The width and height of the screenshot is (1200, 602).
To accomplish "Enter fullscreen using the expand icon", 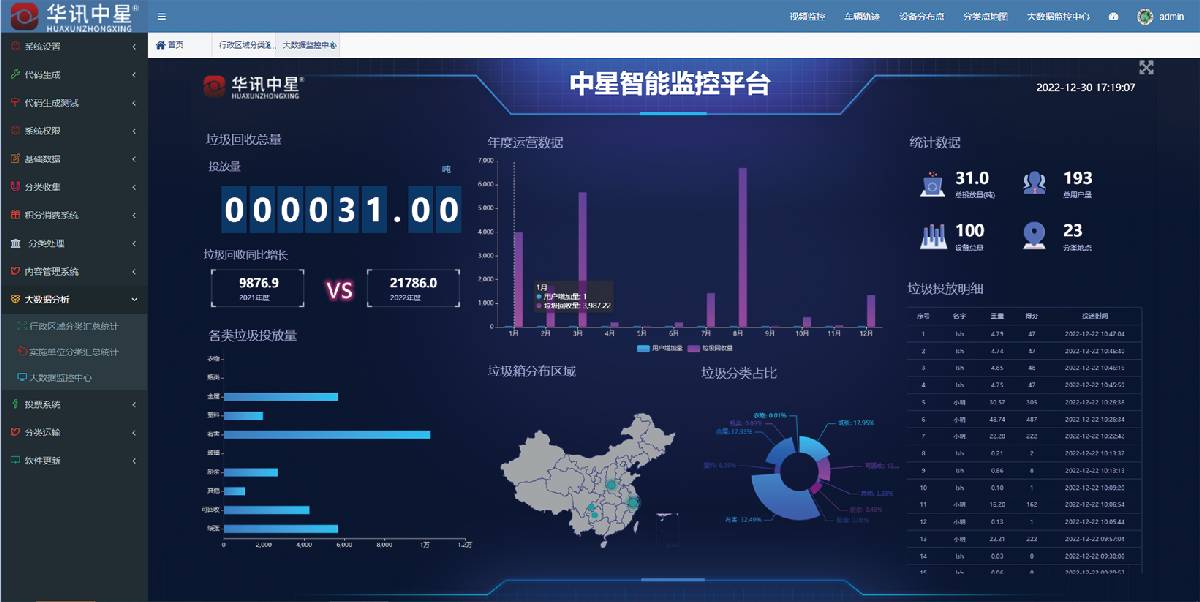I will tap(1147, 67).
